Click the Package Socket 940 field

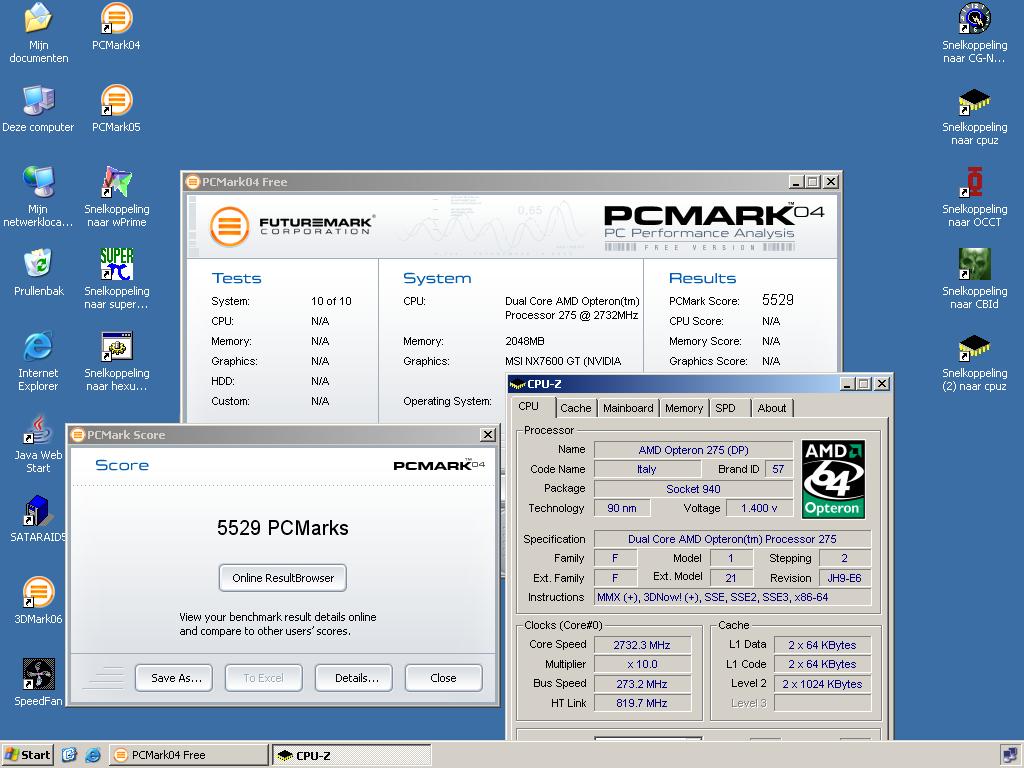pos(693,489)
